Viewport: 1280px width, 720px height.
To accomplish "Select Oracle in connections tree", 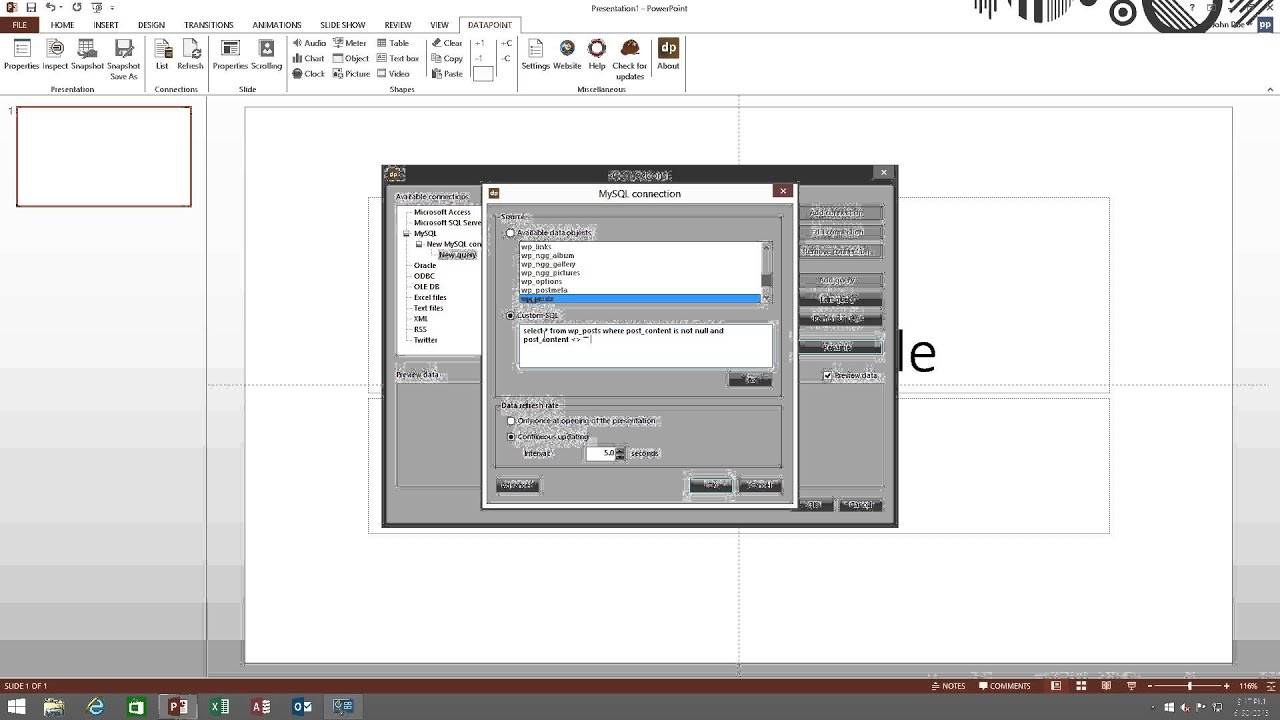I will [x=425, y=266].
